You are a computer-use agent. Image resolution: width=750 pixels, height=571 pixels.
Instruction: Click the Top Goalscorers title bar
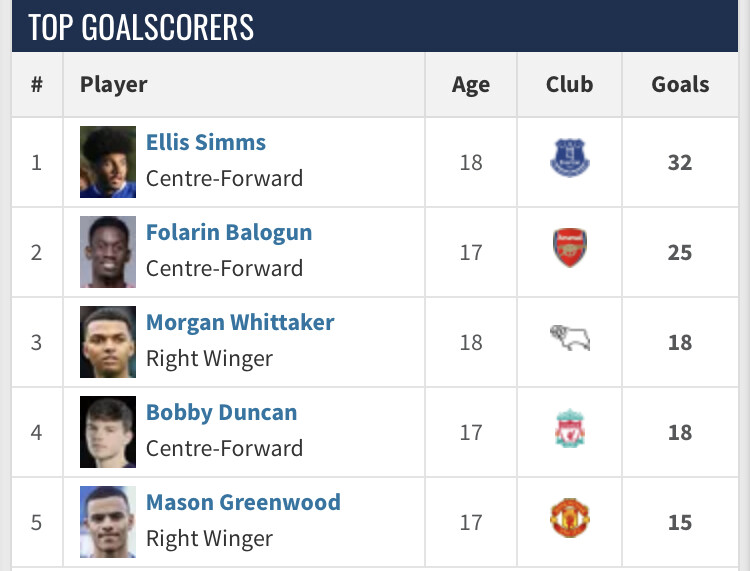(x=375, y=26)
